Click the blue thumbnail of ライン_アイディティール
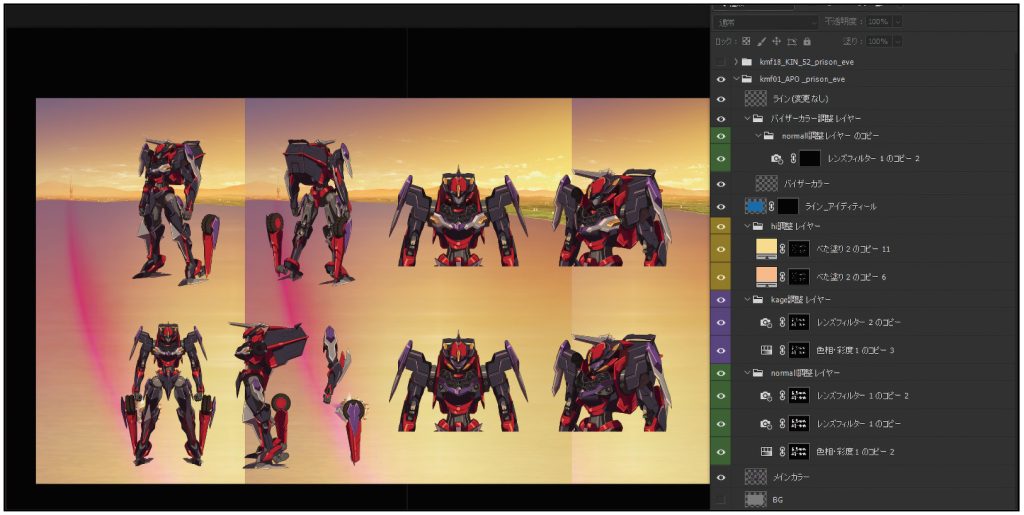 (x=756, y=206)
